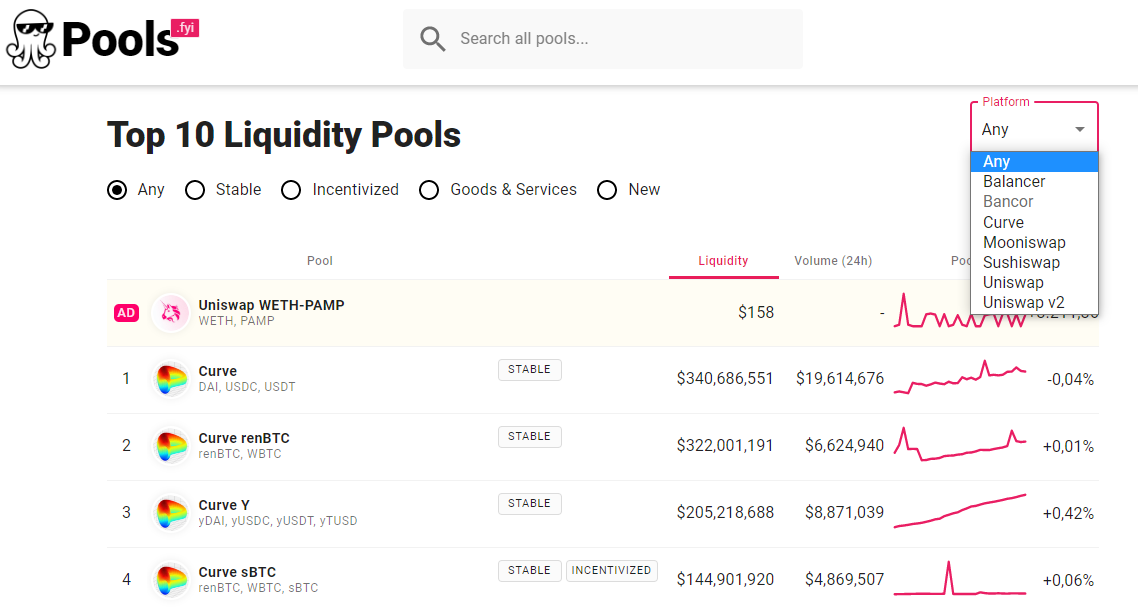Sort by the Volume (24h) column header
The width and height of the screenshot is (1138, 609).
point(833,261)
